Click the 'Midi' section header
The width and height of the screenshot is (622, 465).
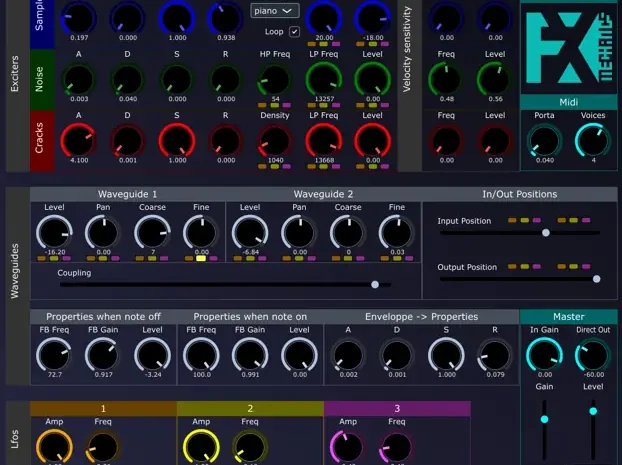[568, 102]
